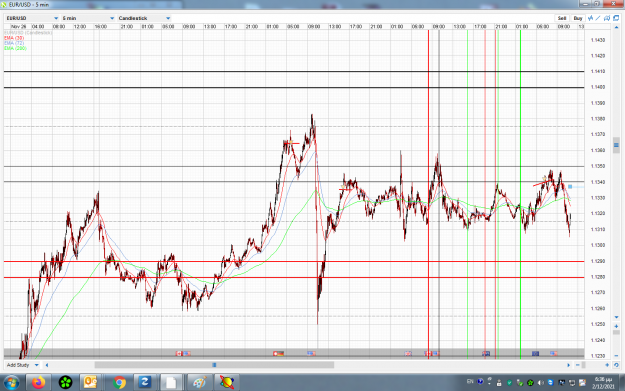Click the TeamViewer icon in the system tray
Image resolution: width=625 pixels, height=391 pixels.
coord(551,383)
